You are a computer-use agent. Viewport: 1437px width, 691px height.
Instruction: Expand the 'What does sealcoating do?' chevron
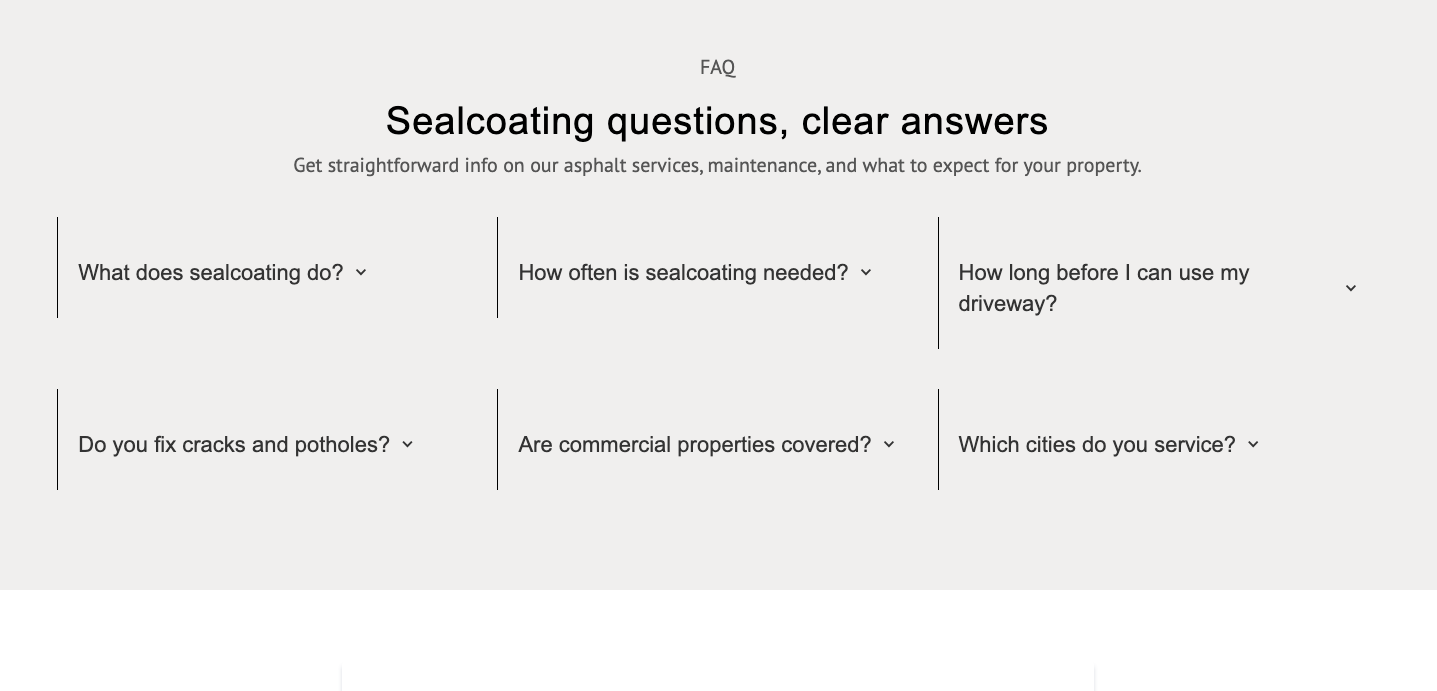tap(361, 272)
